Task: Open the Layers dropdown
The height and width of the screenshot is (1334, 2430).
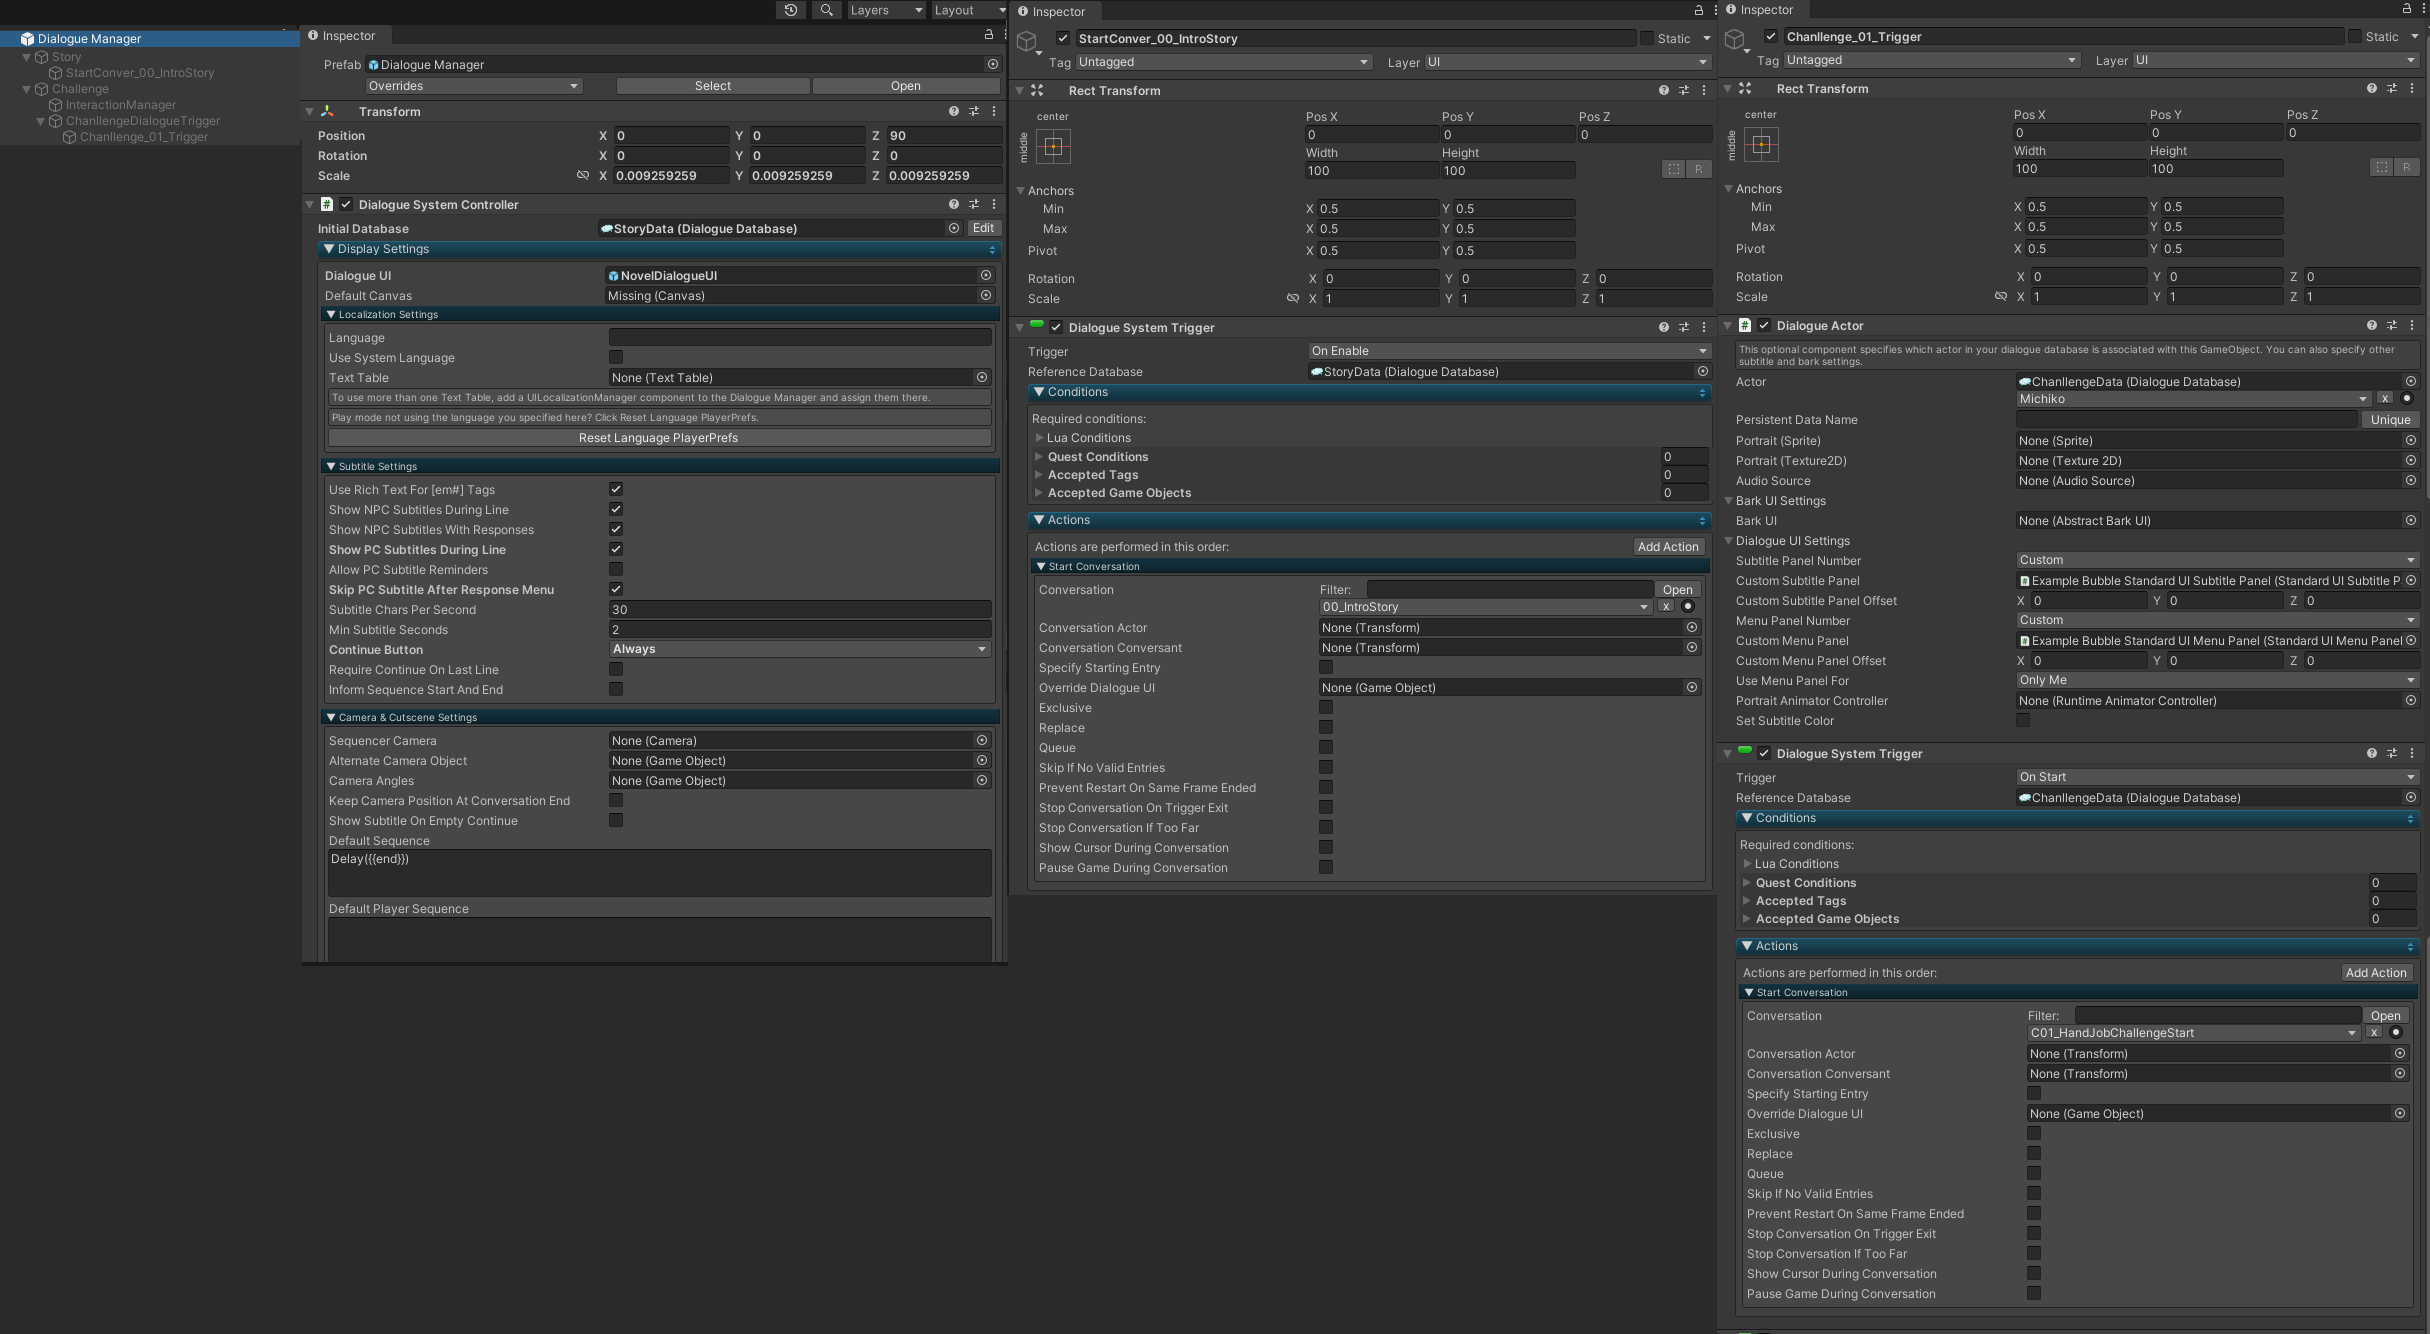Action: tap(886, 10)
